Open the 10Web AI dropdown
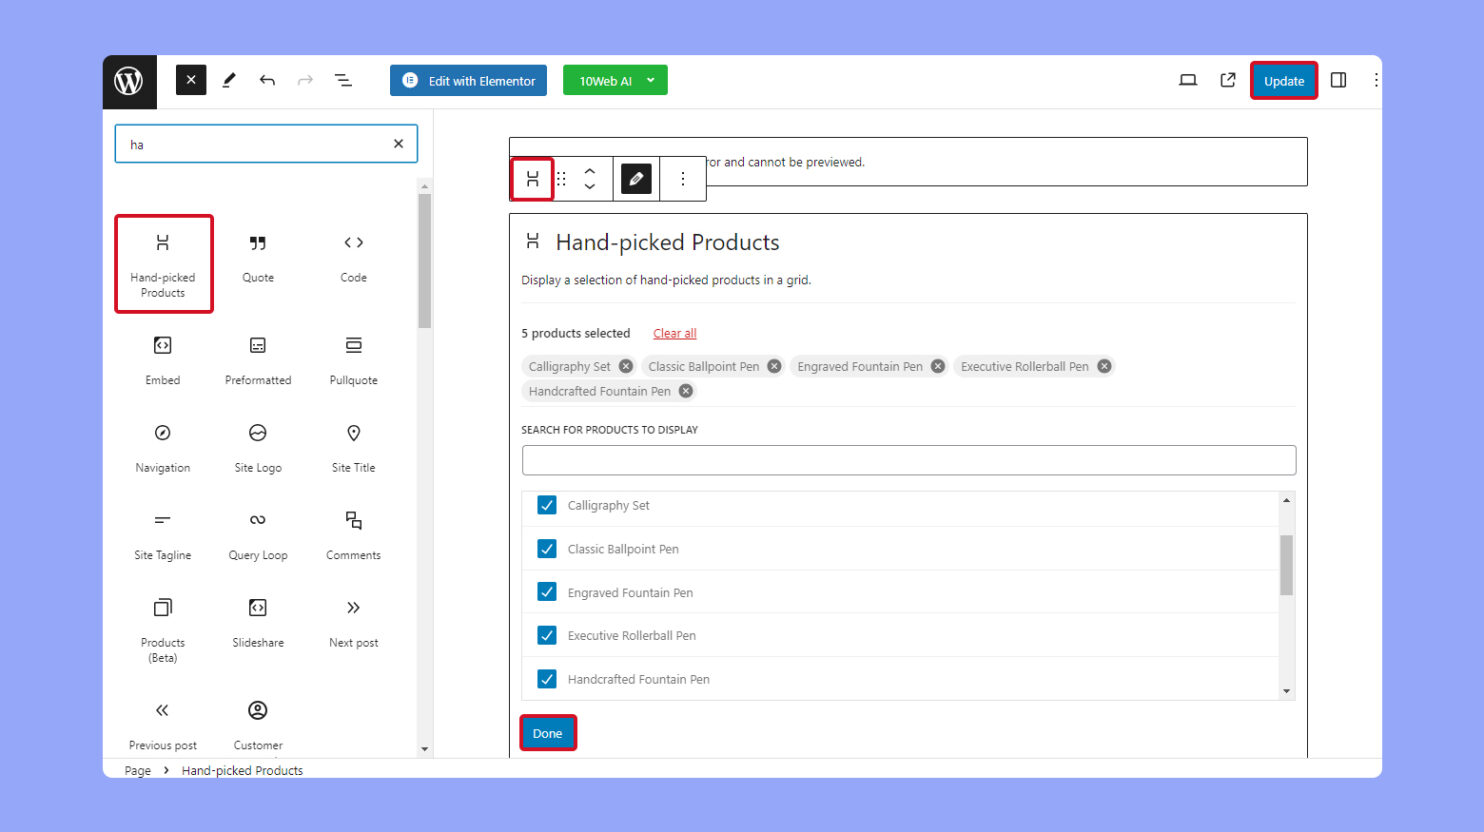 tap(615, 80)
